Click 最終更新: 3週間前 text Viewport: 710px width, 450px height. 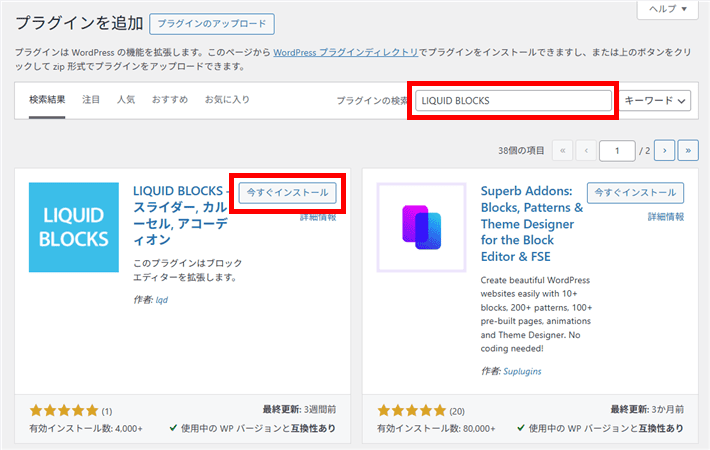tap(299, 409)
